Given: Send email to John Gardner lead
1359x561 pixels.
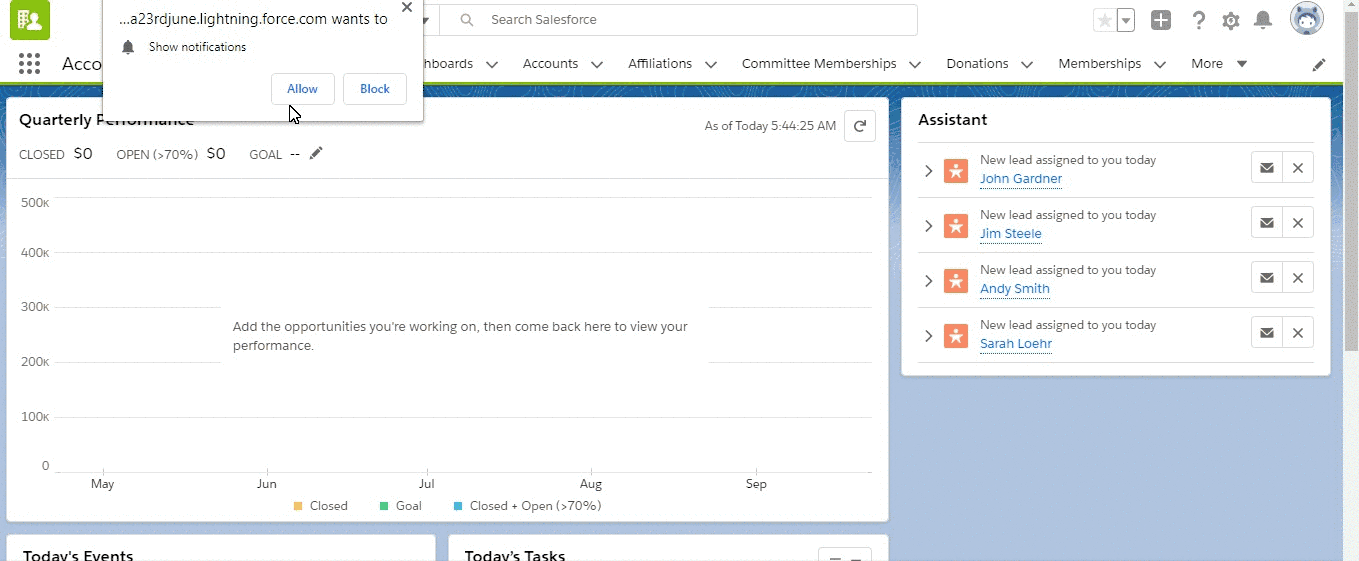Looking at the screenshot, I should pos(1266,168).
